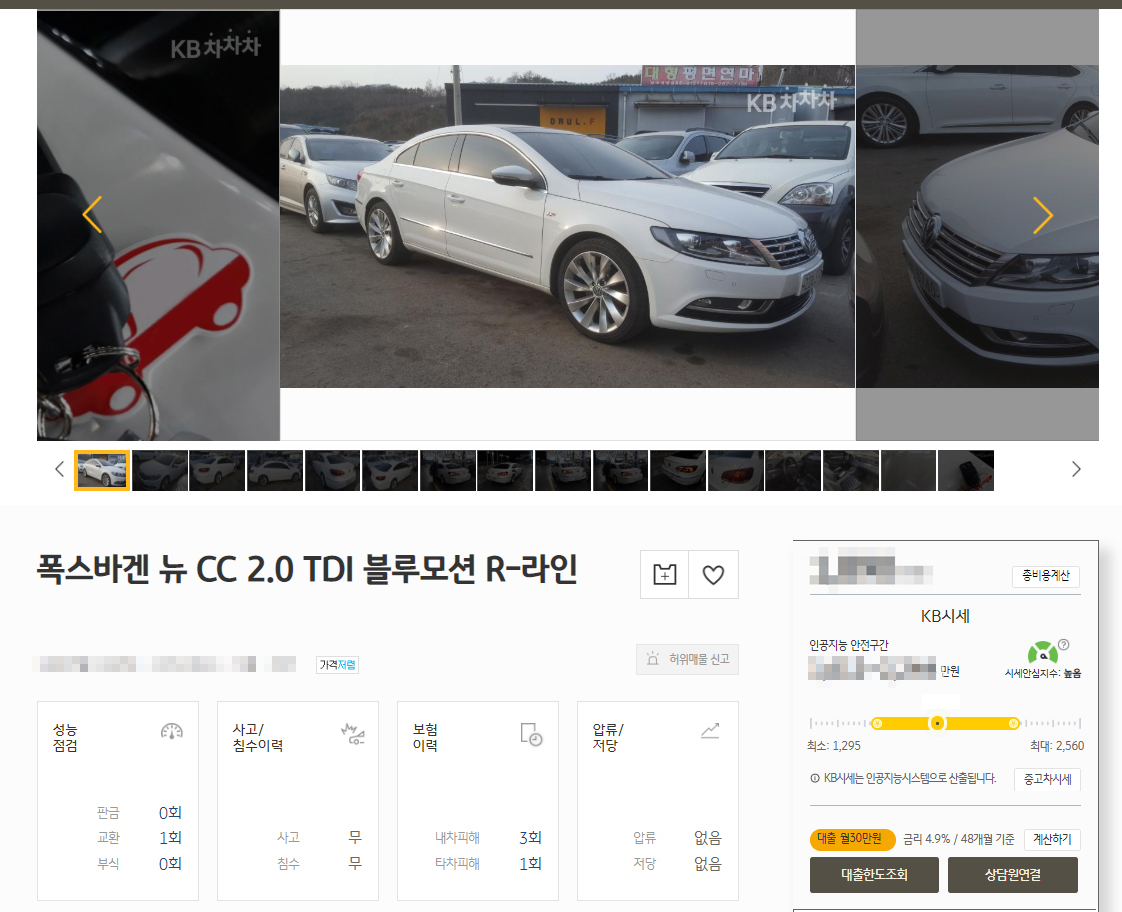Select the first front-side view thumbnail

[x=102, y=471]
